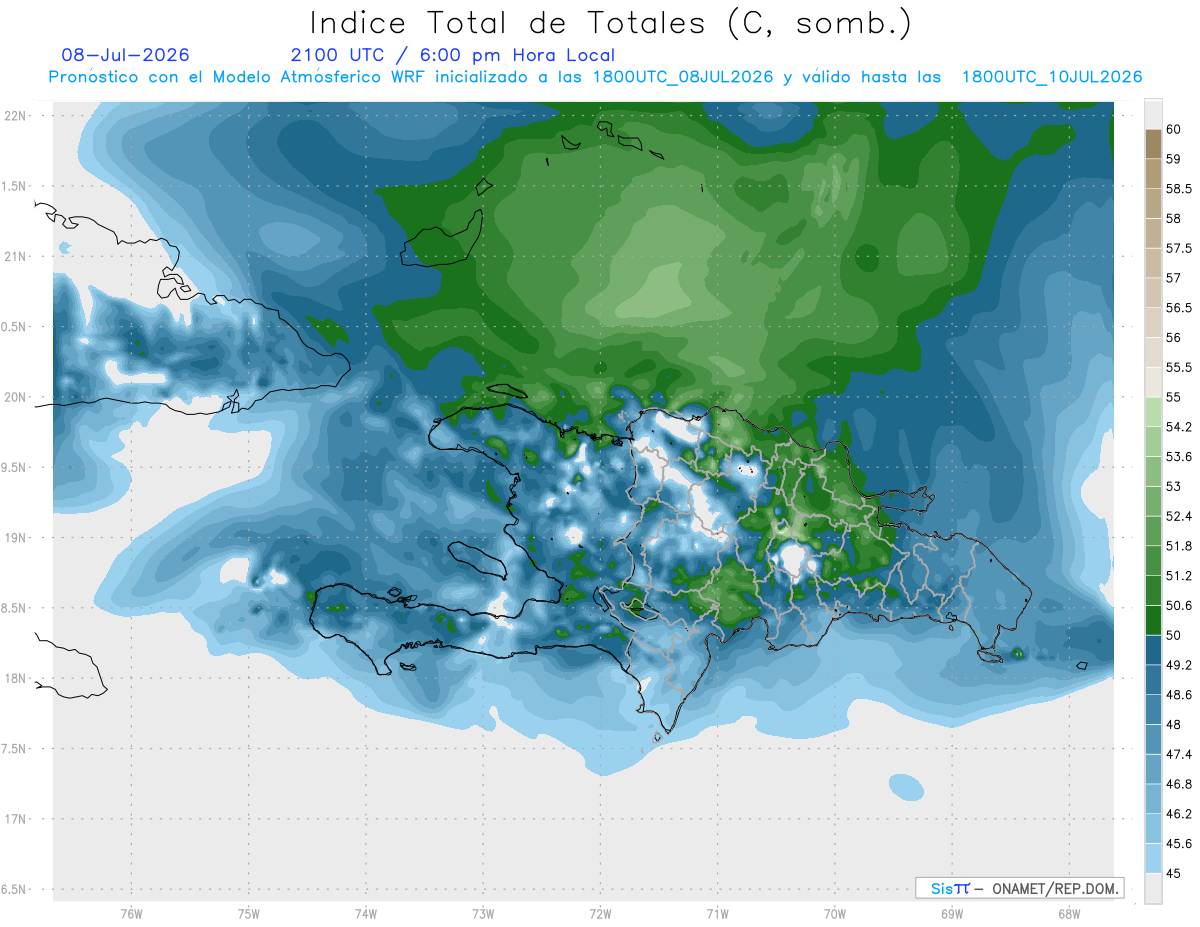Click the '55.5' value on the color scale

click(1179, 368)
